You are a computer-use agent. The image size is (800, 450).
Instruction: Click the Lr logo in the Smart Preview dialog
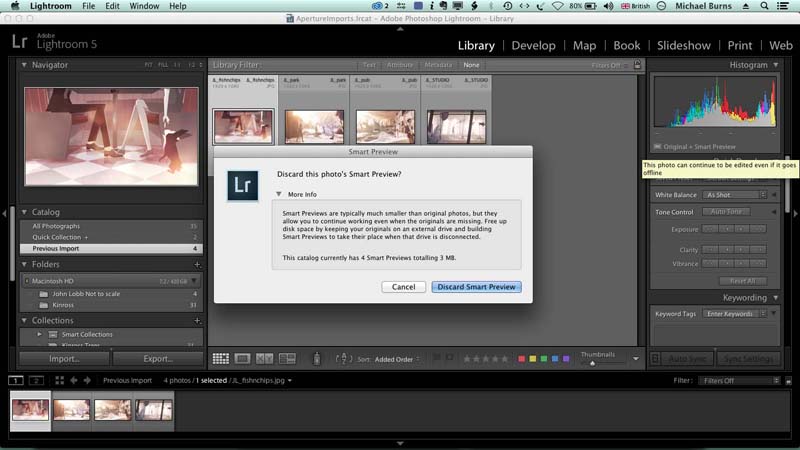click(x=242, y=185)
